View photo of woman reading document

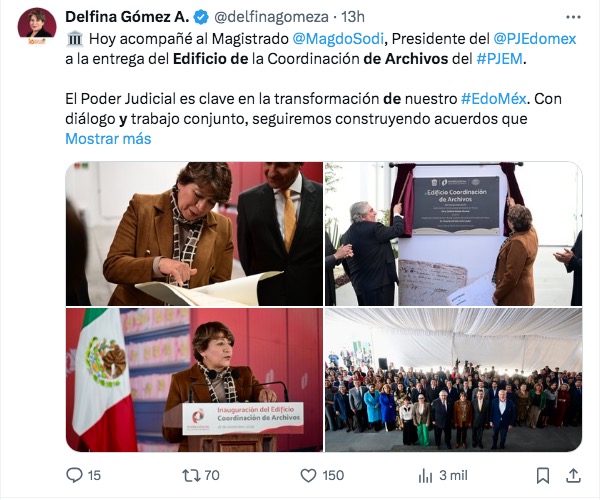[194, 234]
